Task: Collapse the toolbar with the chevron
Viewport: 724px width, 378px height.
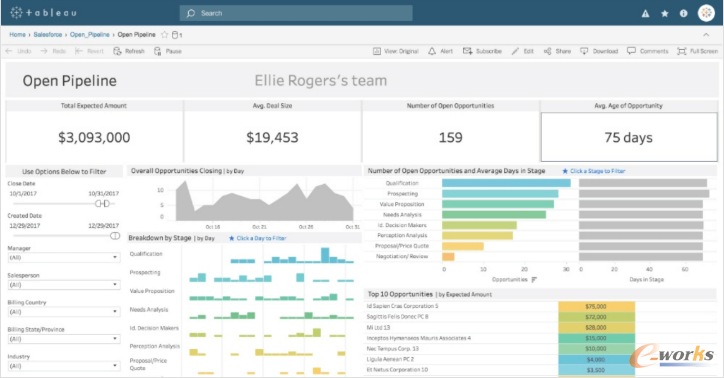Action: coord(706,35)
